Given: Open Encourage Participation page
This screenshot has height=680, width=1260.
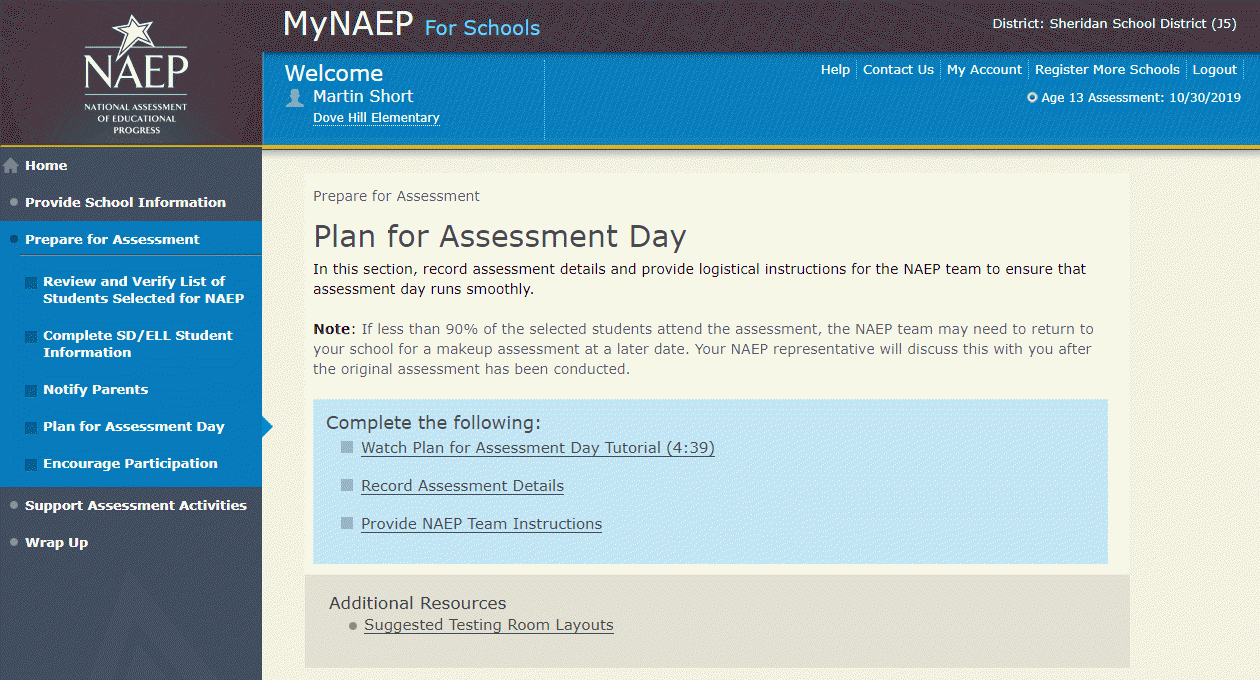Looking at the screenshot, I should [130, 464].
